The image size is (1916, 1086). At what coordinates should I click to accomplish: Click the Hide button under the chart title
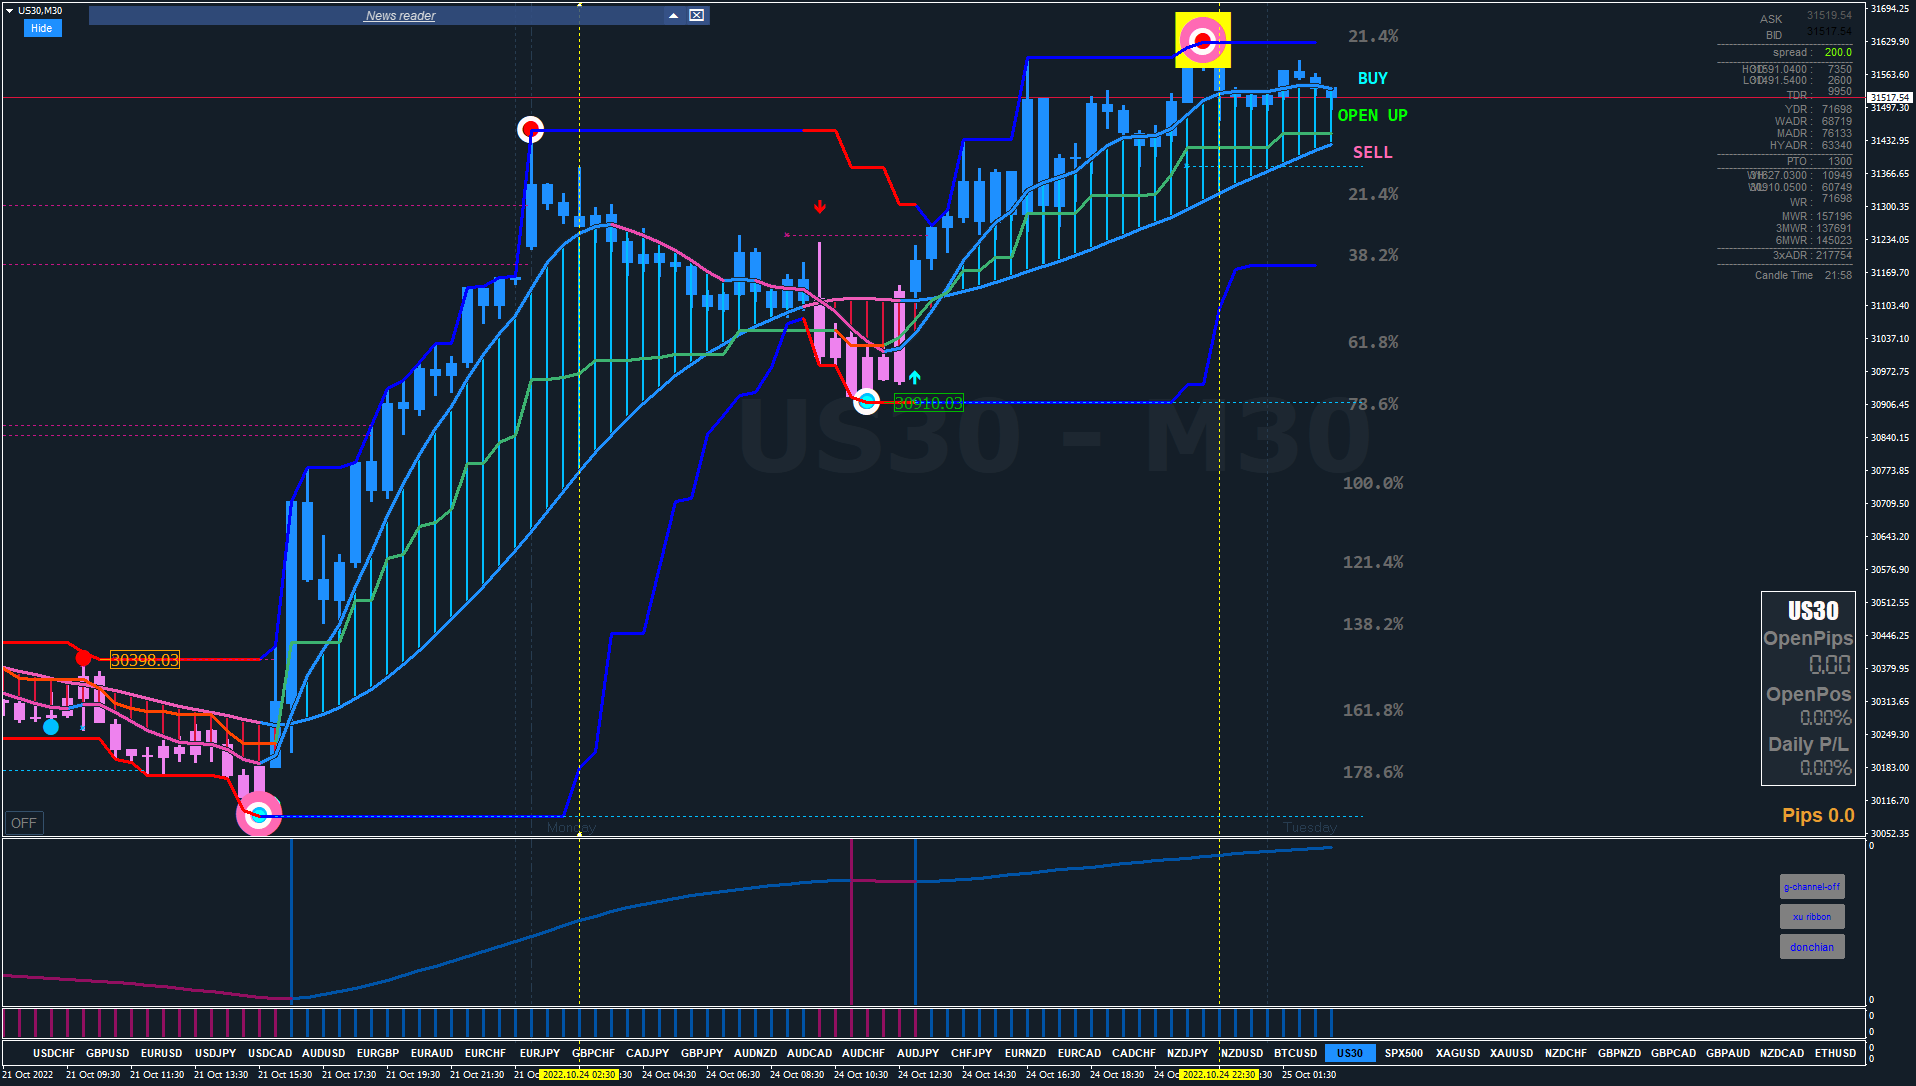(42, 28)
